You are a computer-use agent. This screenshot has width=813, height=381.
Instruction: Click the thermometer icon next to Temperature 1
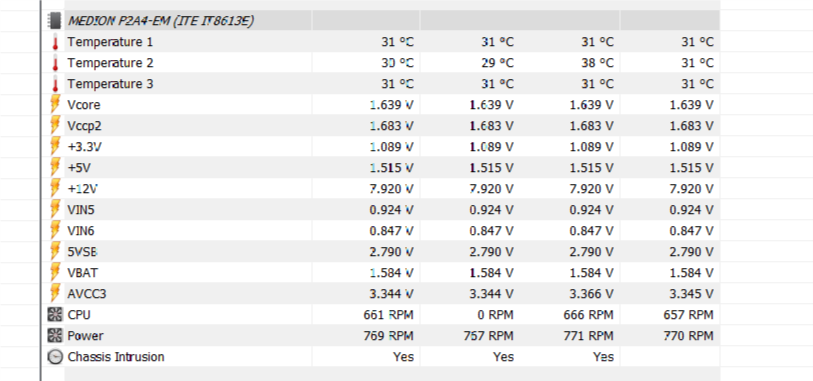pyautogui.click(x=55, y=42)
